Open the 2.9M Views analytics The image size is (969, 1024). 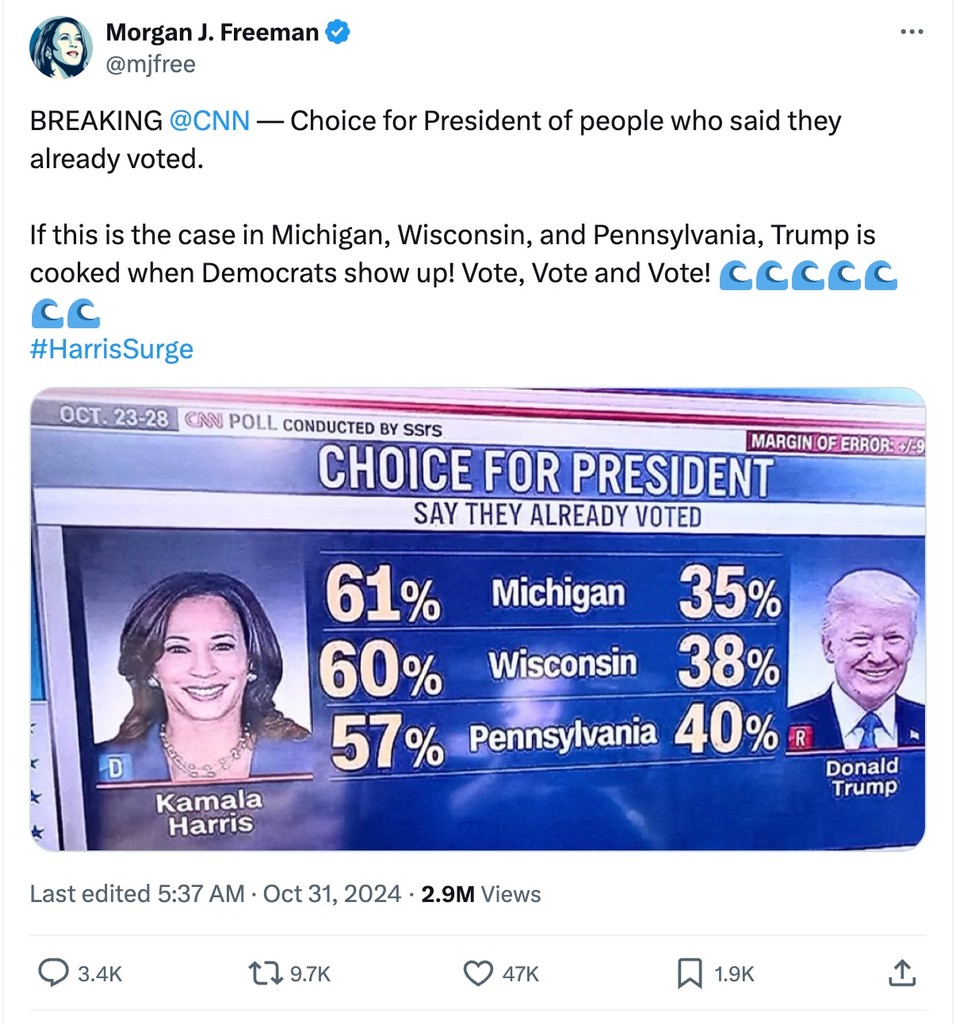[x=481, y=893]
